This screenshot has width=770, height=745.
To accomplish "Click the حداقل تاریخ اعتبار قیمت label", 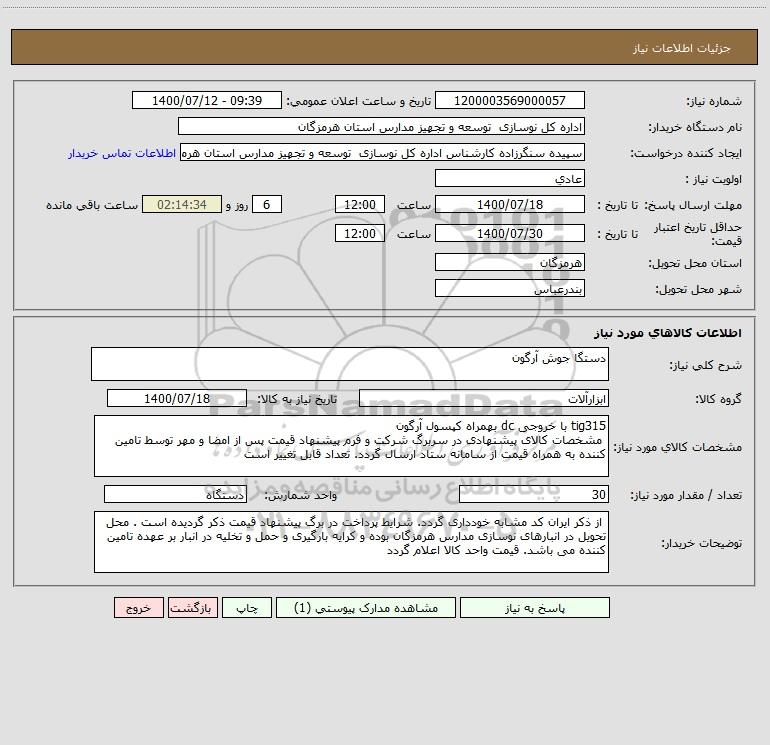I will (x=698, y=234).
